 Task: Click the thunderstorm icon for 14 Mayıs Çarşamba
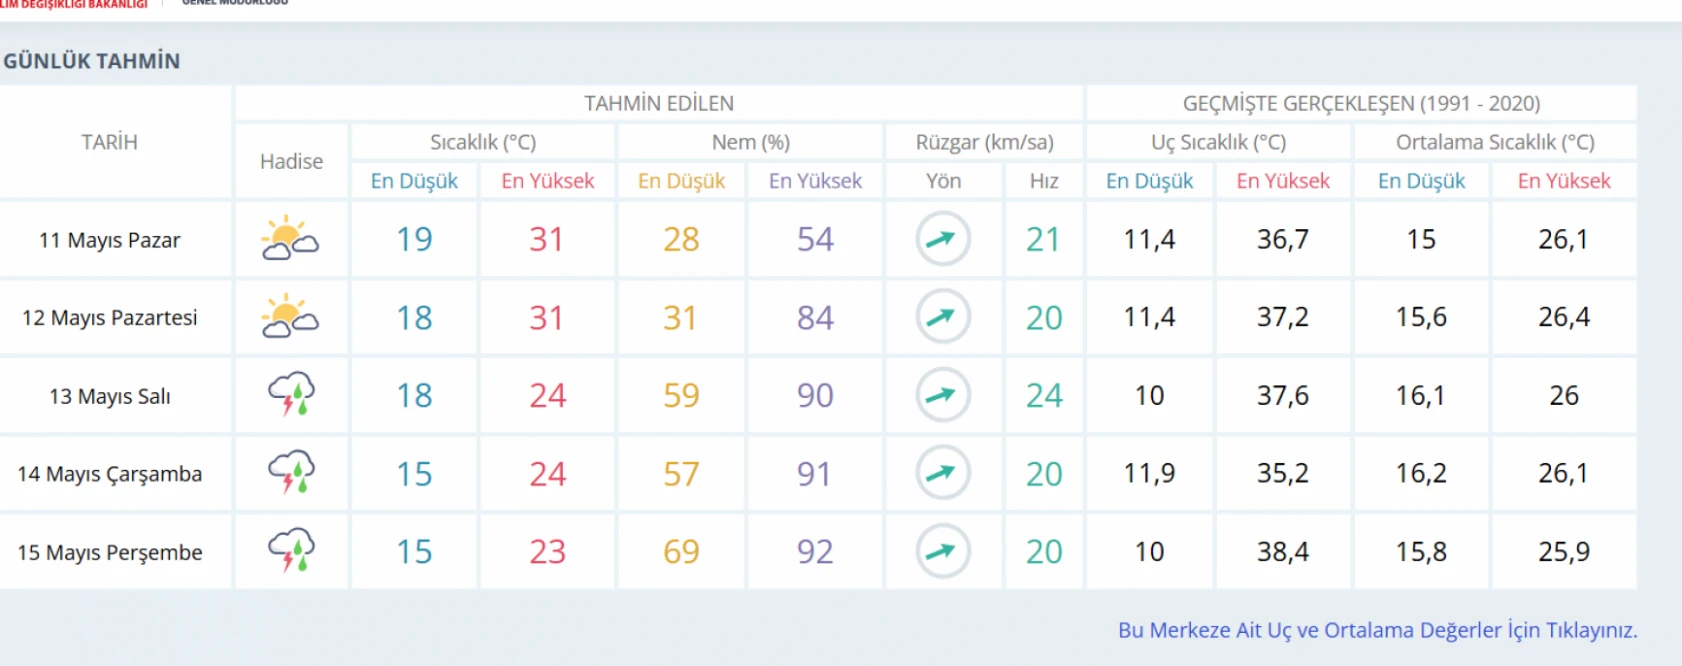click(x=291, y=473)
